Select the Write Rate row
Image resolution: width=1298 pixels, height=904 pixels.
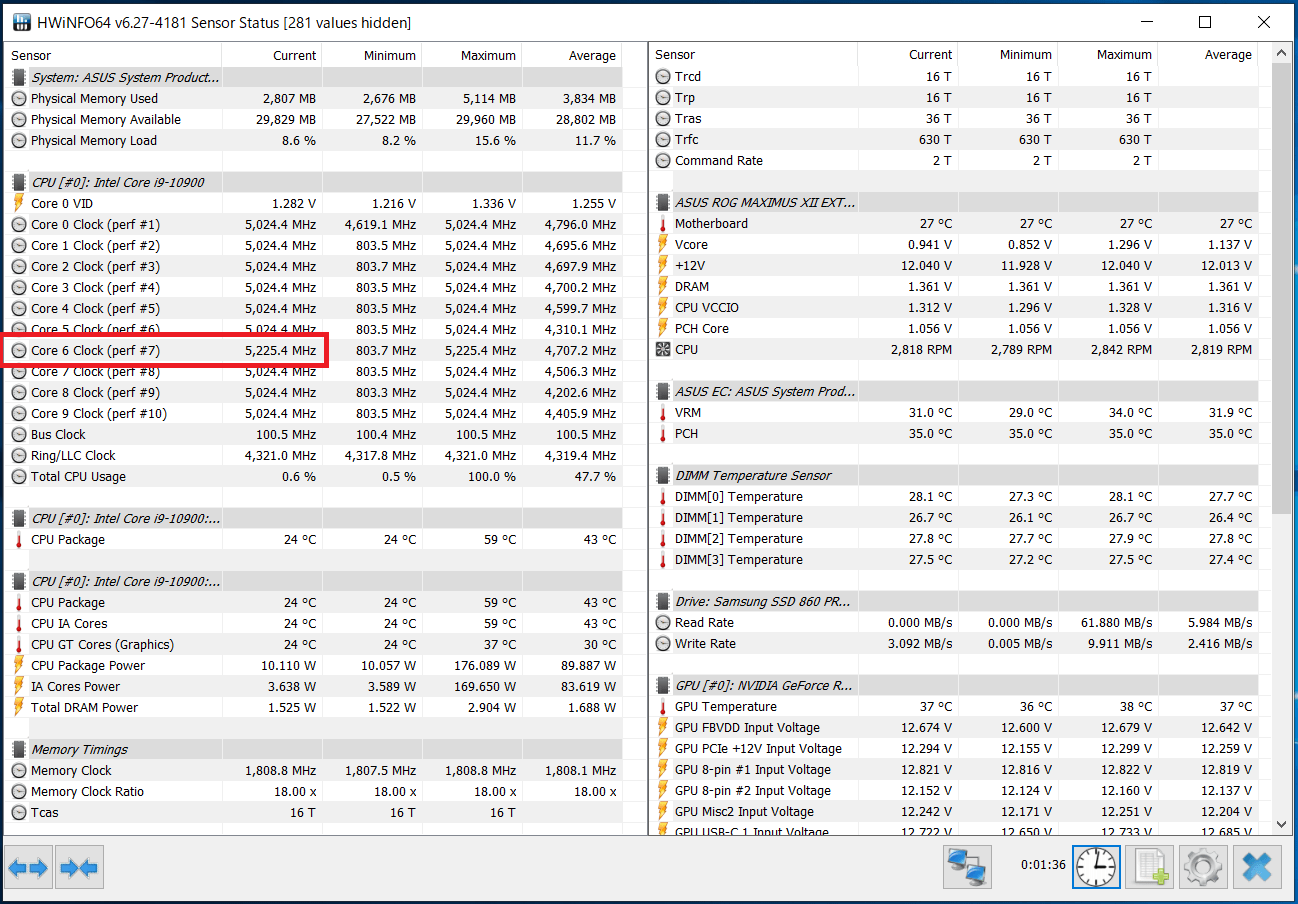[x=953, y=643]
